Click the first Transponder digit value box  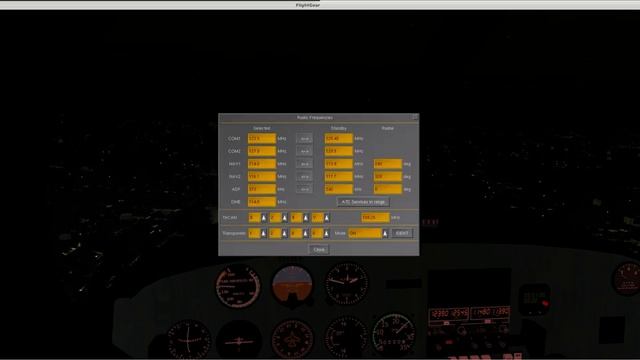pos(254,233)
